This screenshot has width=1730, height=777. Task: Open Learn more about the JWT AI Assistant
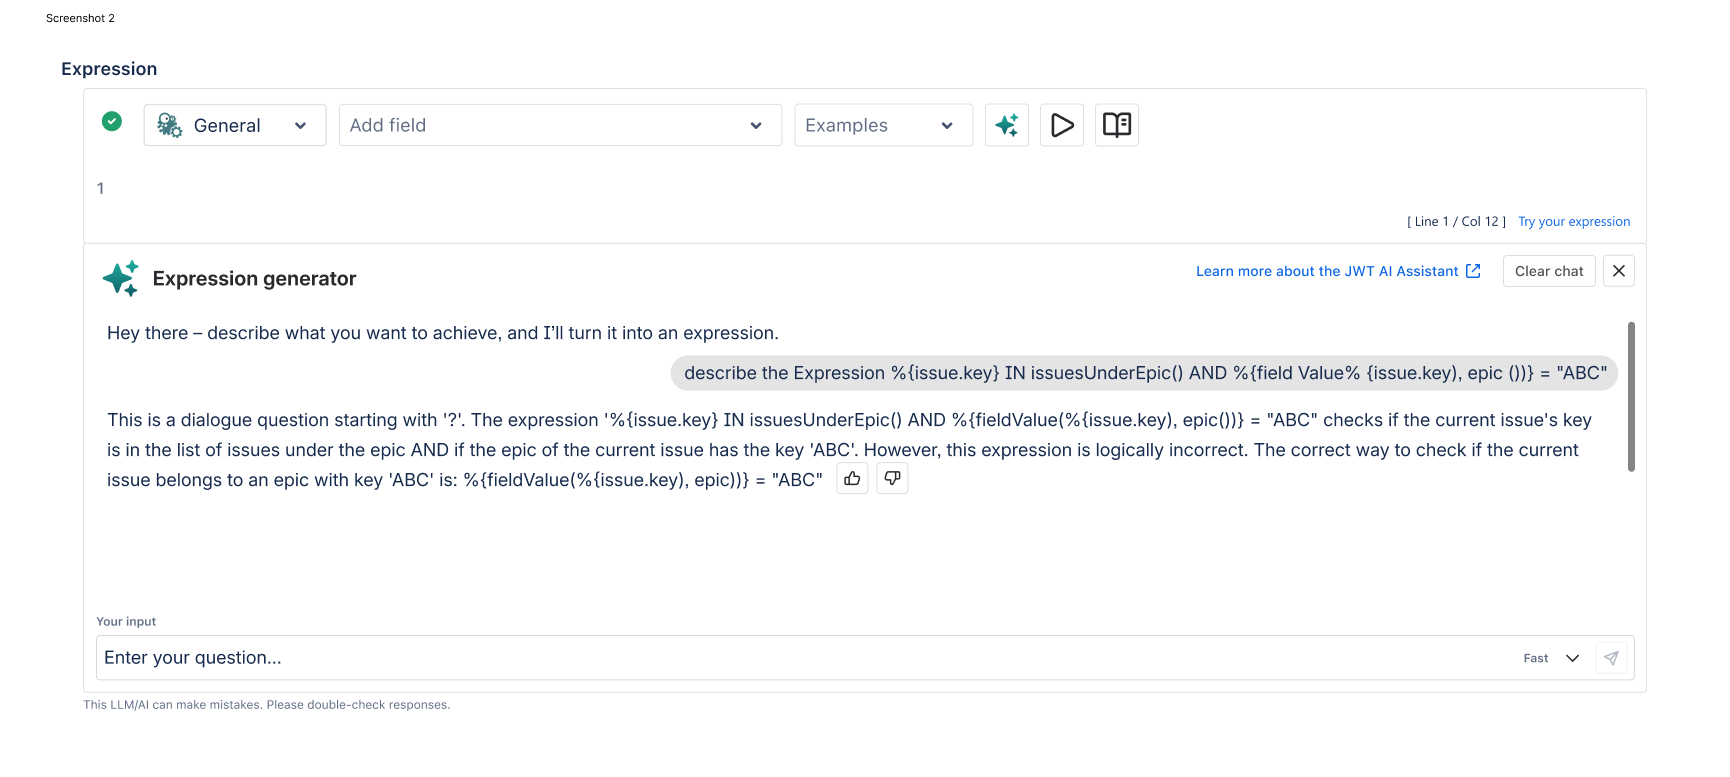pyautogui.click(x=1338, y=271)
